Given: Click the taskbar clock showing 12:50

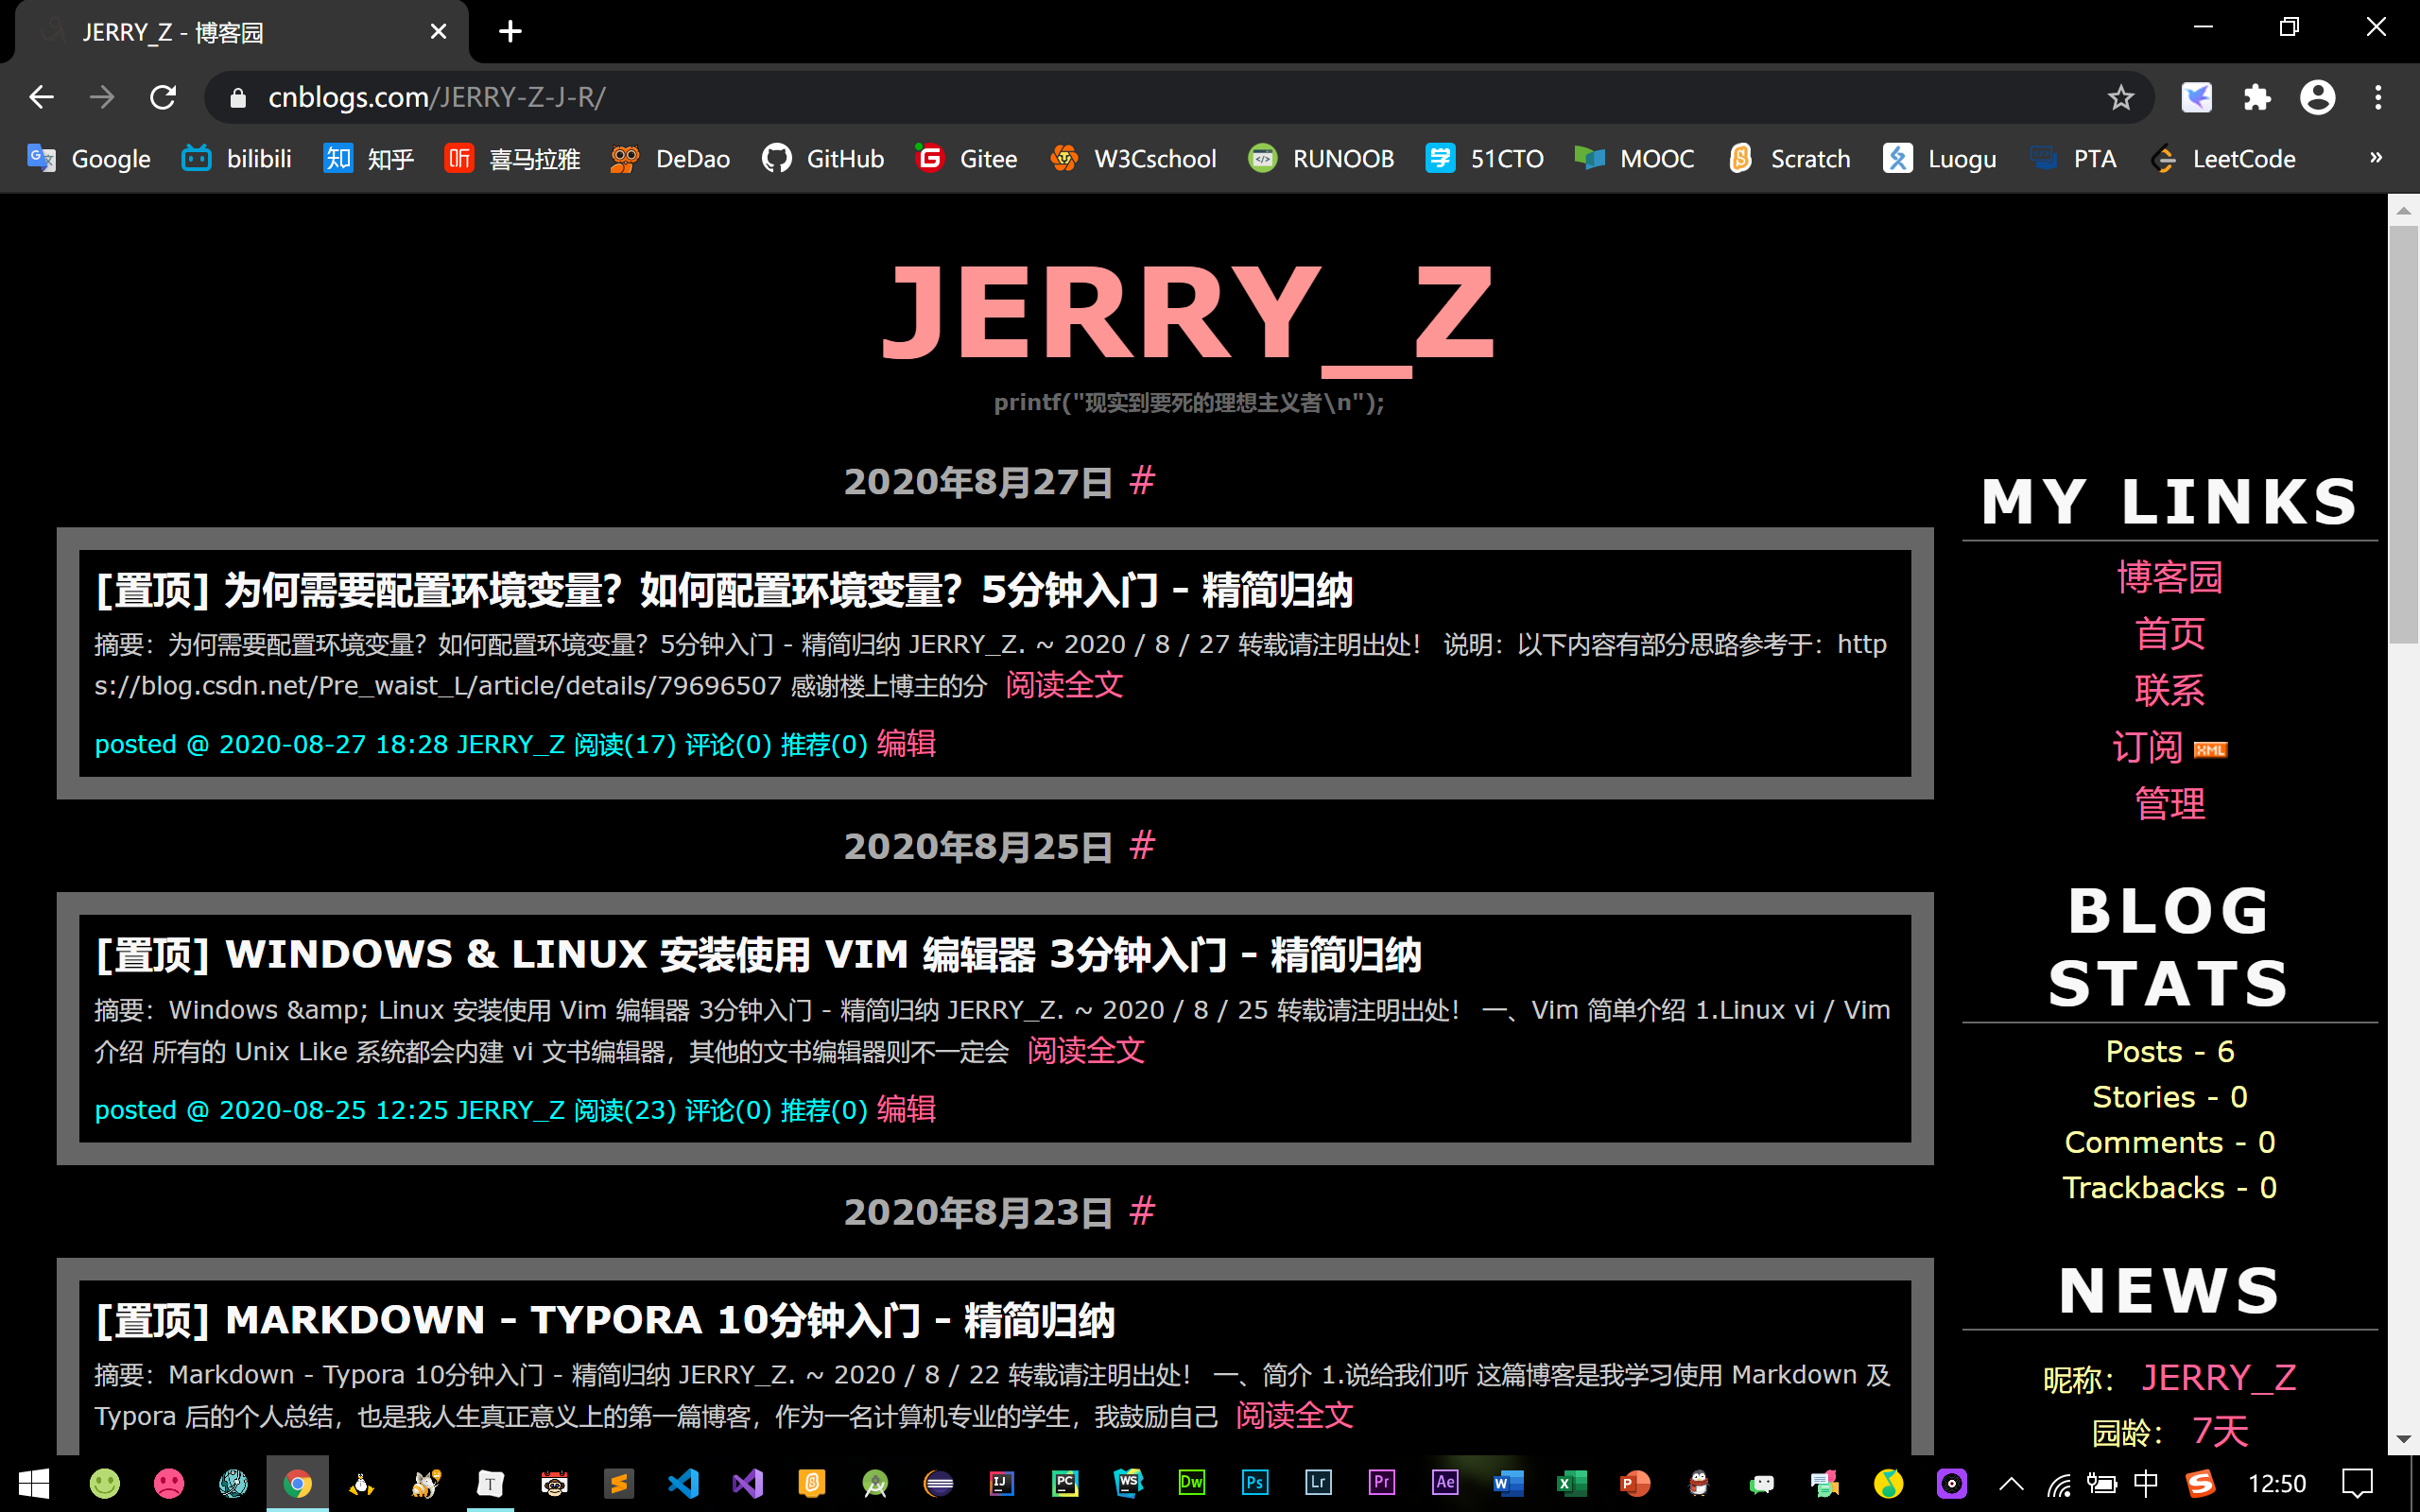Looking at the screenshot, I should pyautogui.click(x=2276, y=1484).
